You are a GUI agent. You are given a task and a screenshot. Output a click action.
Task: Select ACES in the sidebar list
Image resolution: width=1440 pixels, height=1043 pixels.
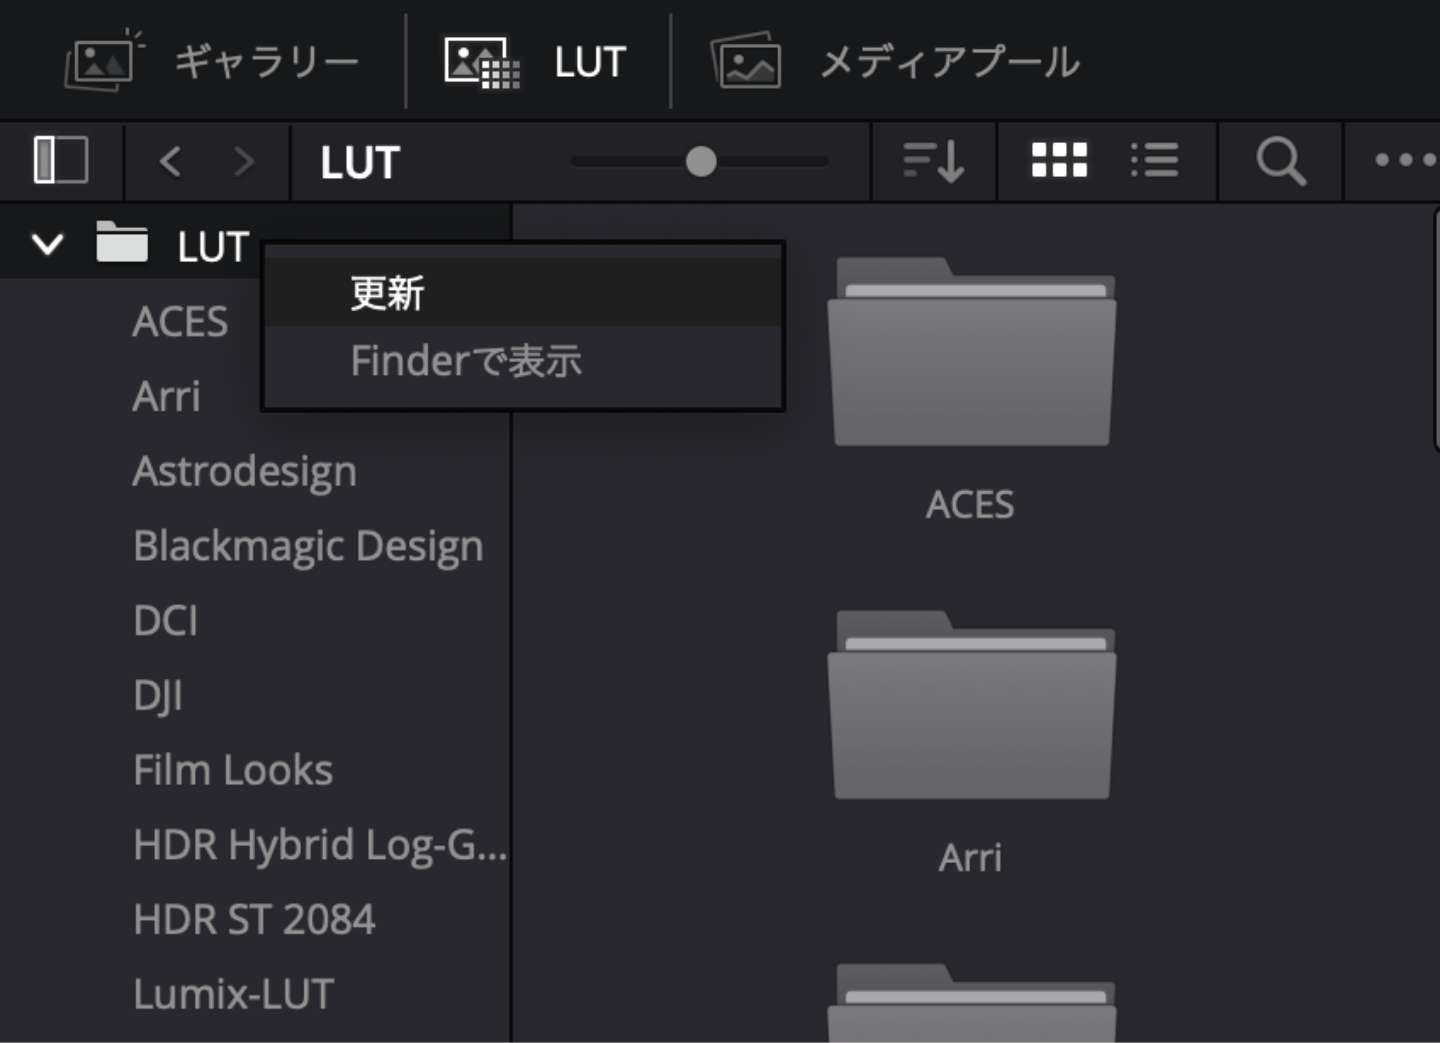click(x=180, y=322)
